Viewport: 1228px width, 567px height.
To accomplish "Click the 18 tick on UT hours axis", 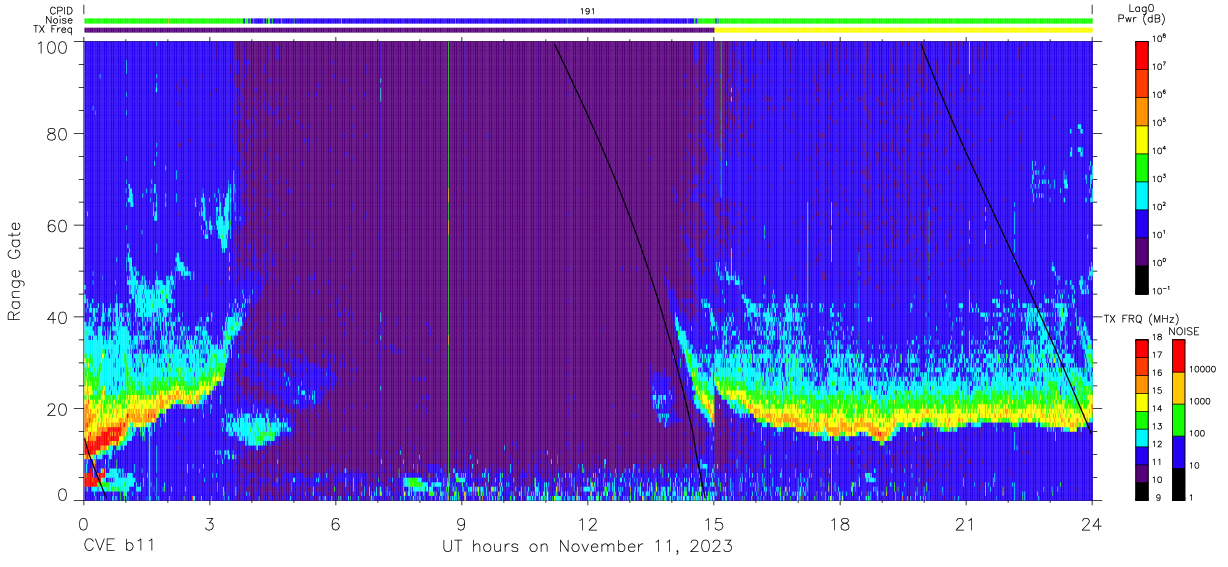I will pyautogui.click(x=840, y=523).
